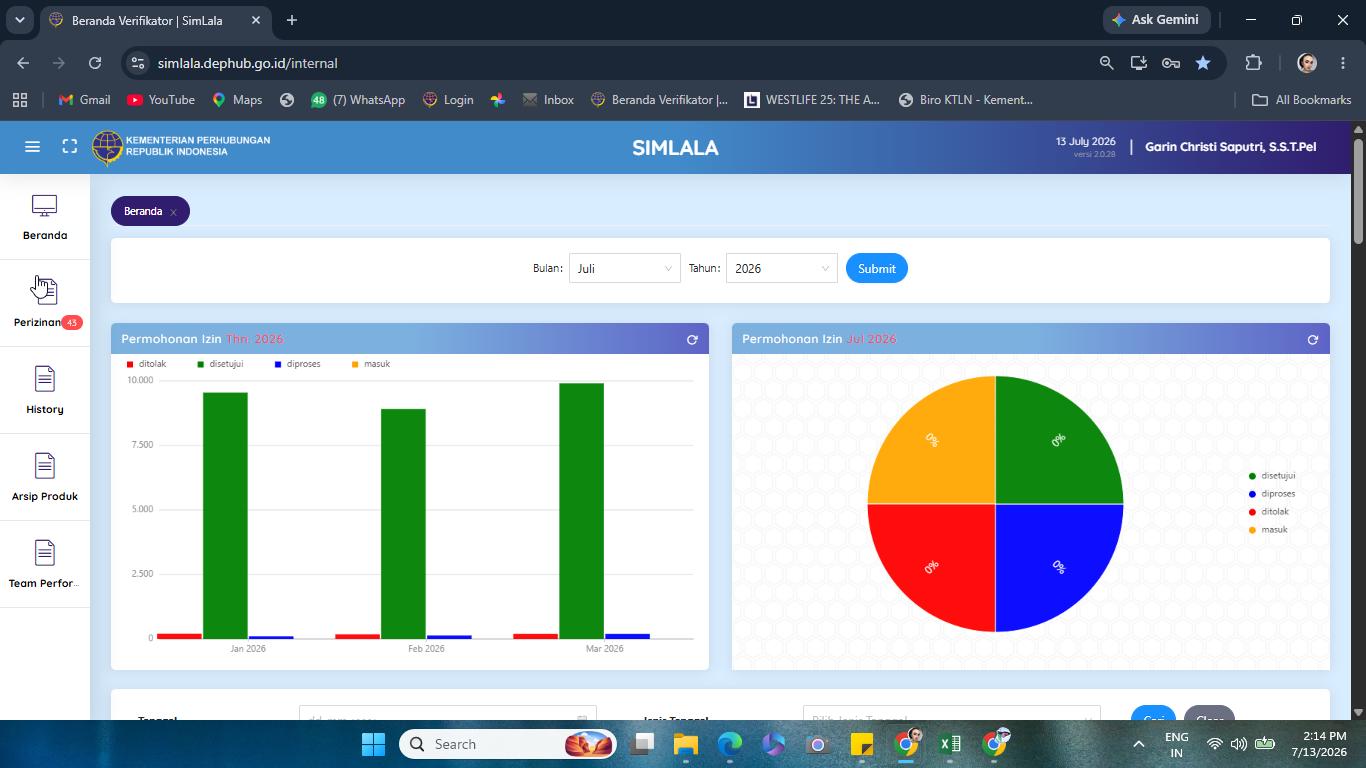Switch to the Beranda Verifikator browser tab
This screenshot has width=1366, height=768.
[x=155, y=20]
